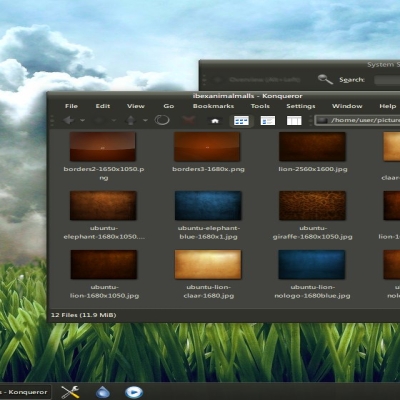Select ubuntu-elephant-blue-1680x1.jpg thumbnail
Viewport: 400px width, 400px height.
click(208, 205)
